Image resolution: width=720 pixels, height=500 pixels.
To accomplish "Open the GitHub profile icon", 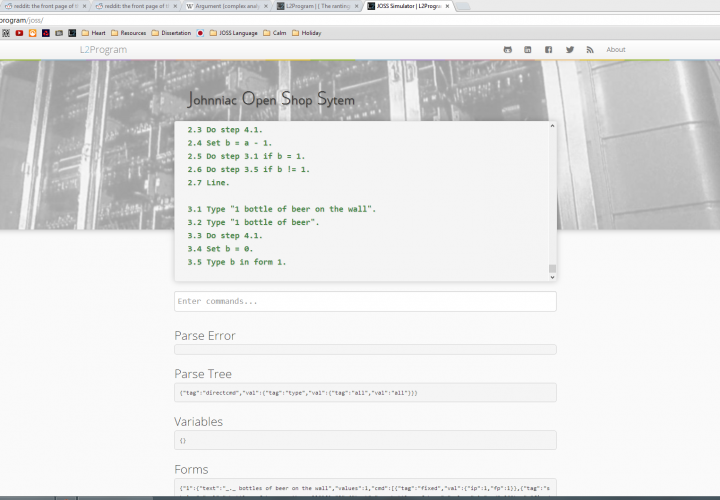I will click(x=507, y=49).
